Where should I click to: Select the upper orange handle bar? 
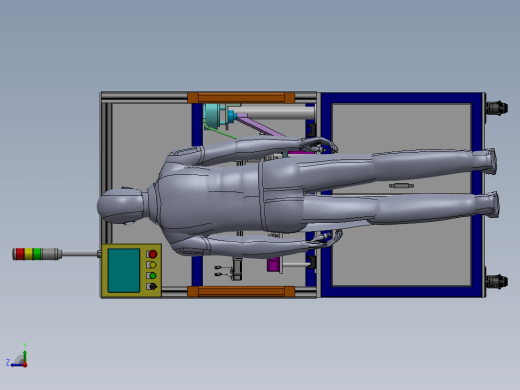[x=241, y=98]
